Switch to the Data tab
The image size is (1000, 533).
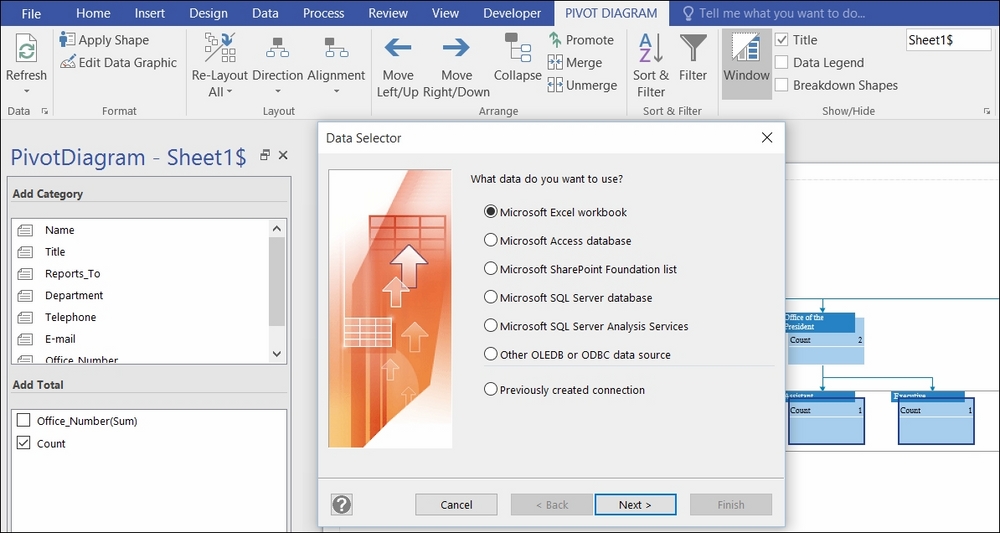point(265,13)
